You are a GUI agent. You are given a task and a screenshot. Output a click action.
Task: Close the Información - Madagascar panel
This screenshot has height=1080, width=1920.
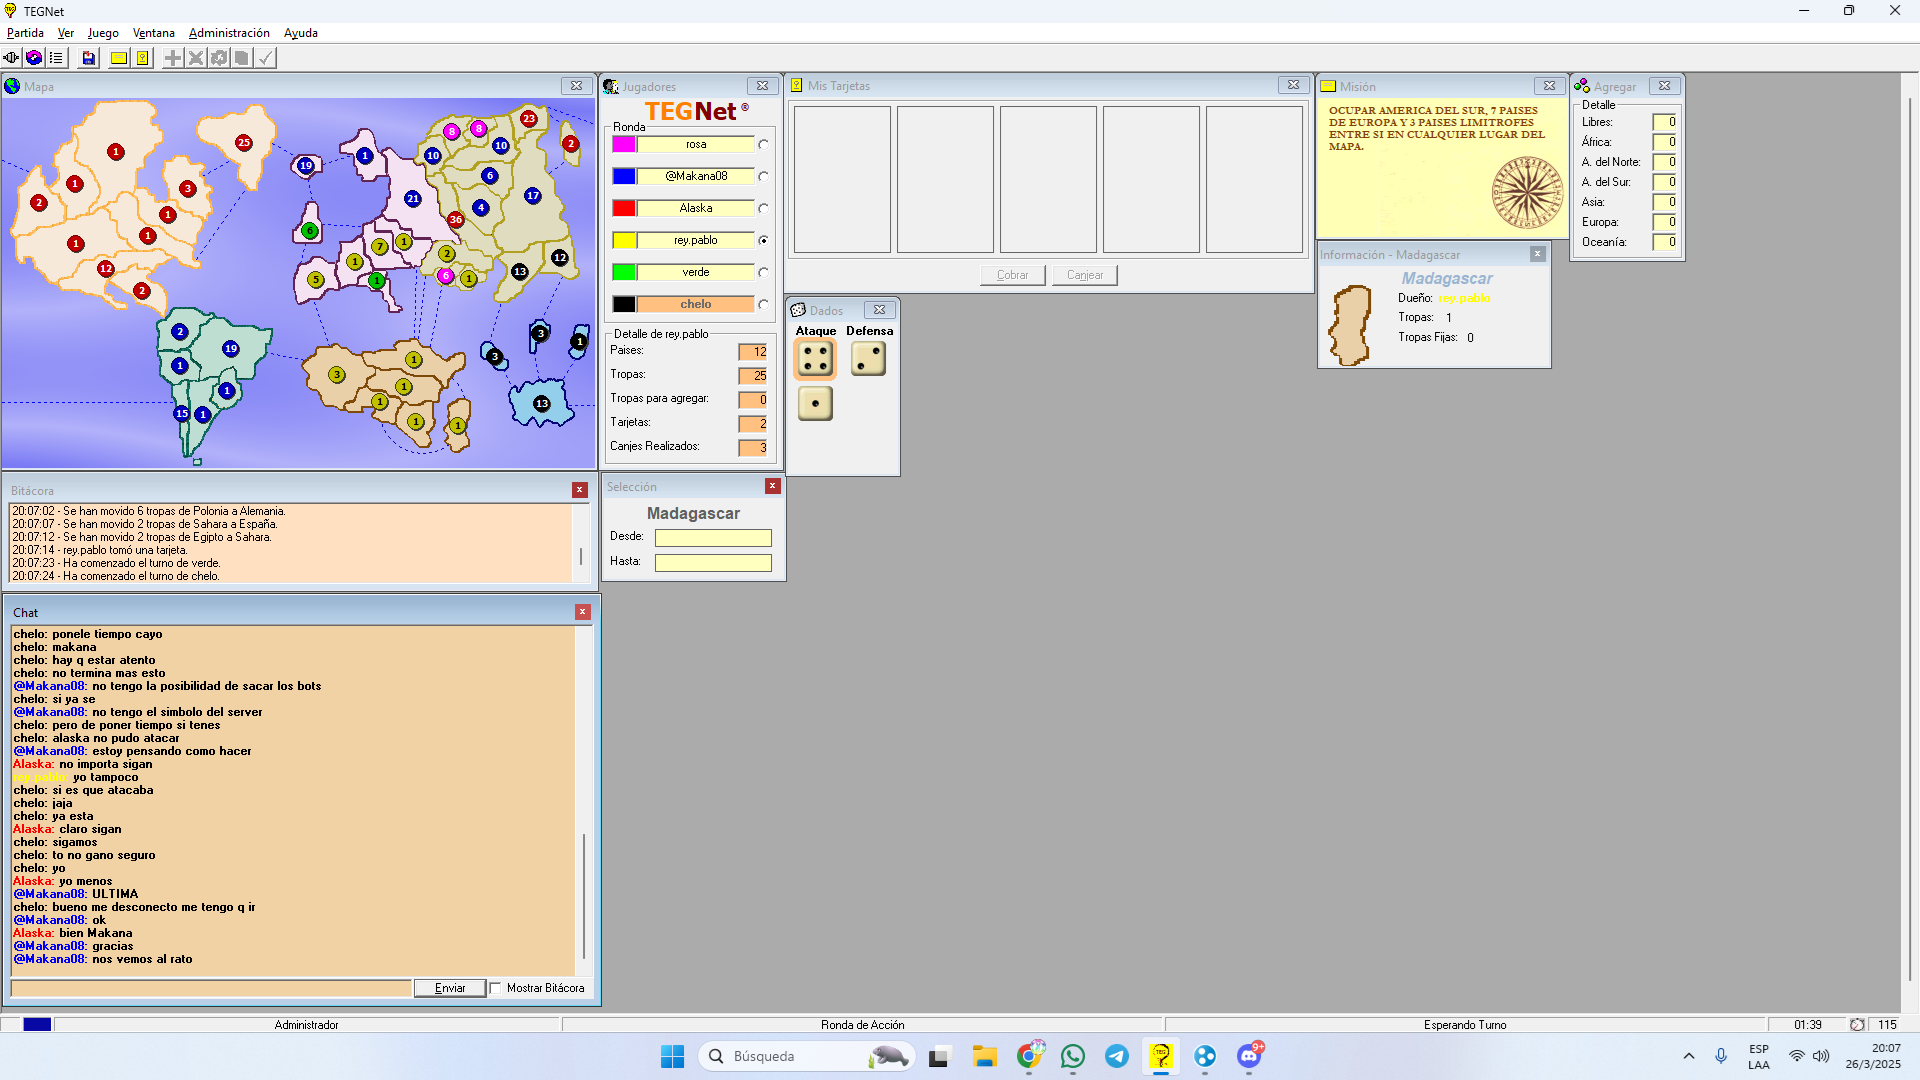1538,255
